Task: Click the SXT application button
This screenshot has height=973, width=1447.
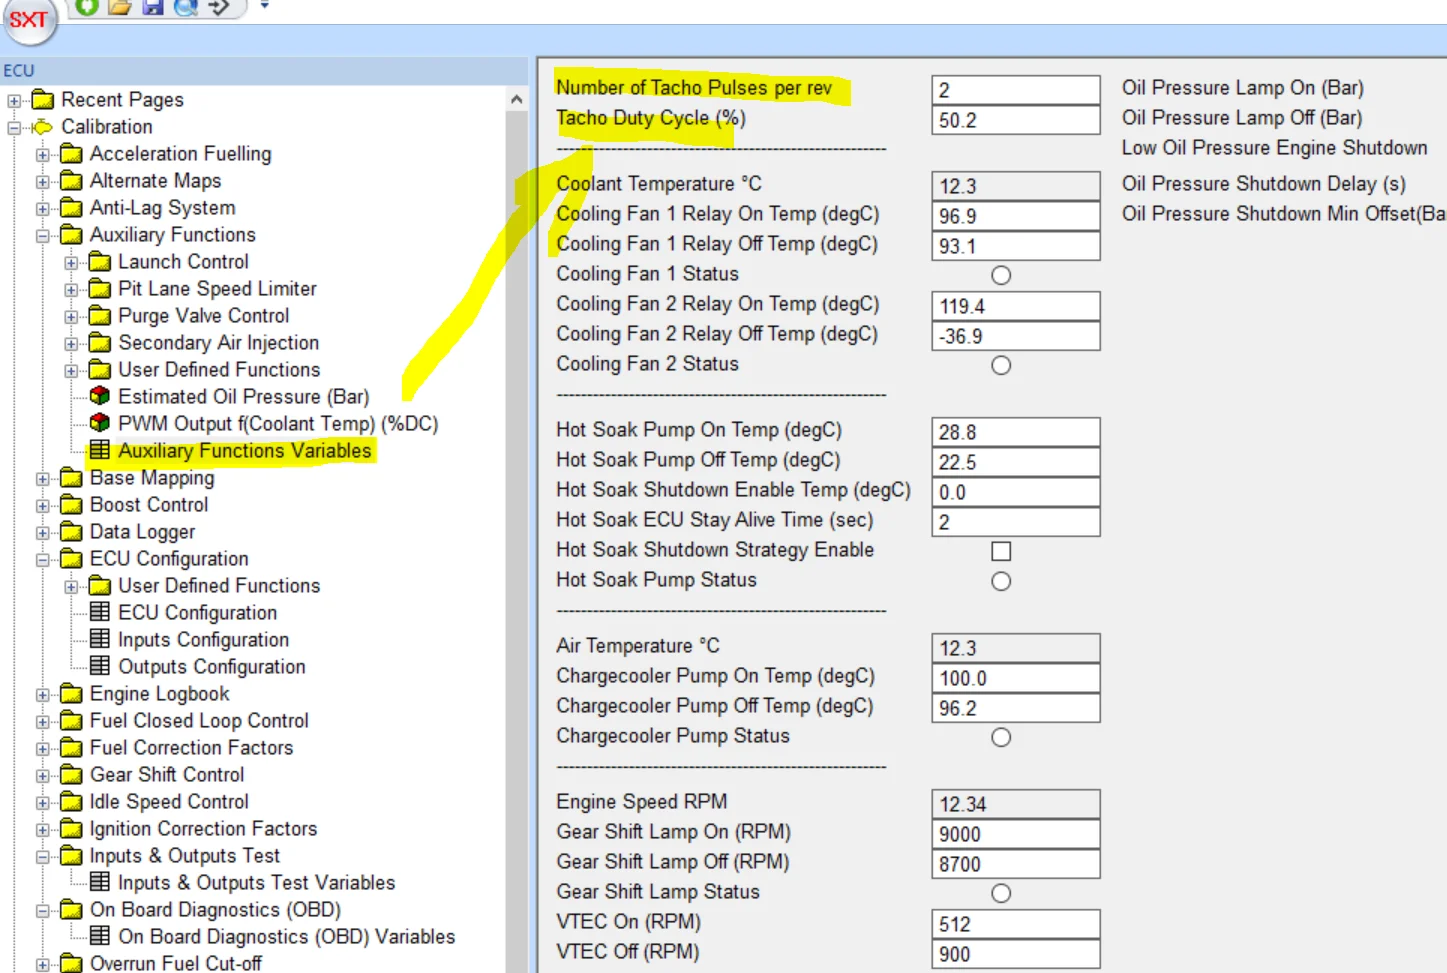Action: (x=29, y=21)
